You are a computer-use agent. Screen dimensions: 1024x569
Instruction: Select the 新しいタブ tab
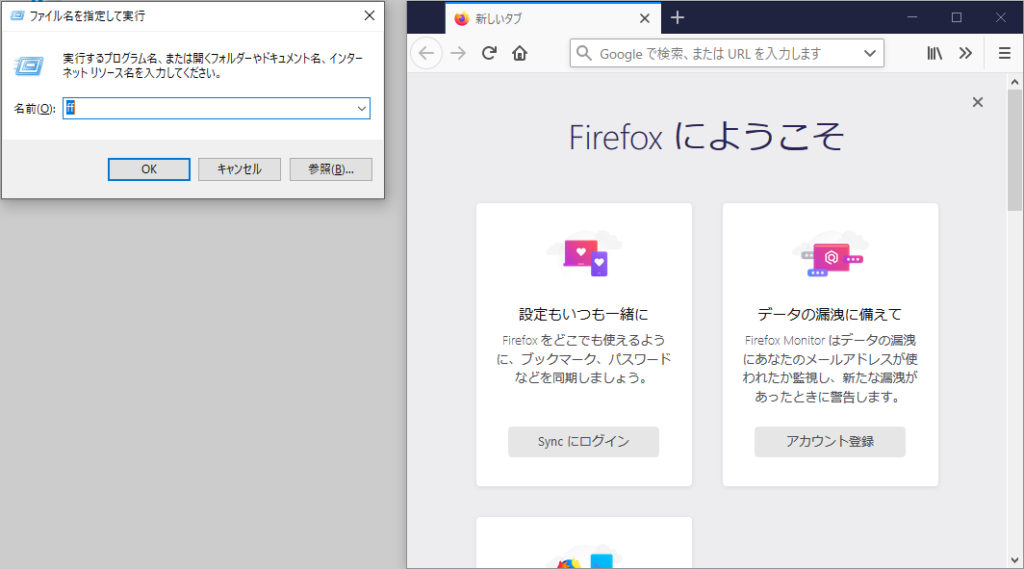[x=553, y=18]
